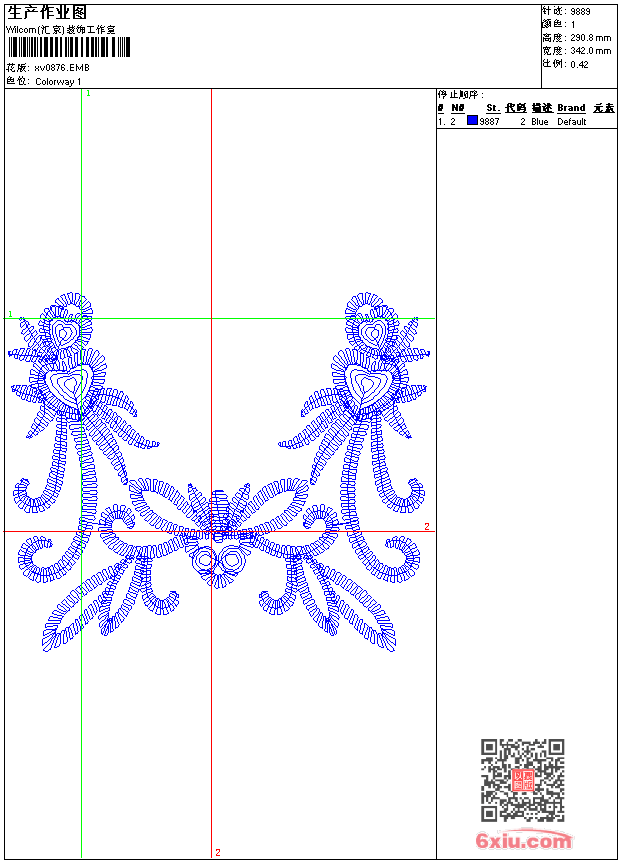Click the 'Blue' description cell
The height and width of the screenshot is (860, 620).
coord(539,122)
